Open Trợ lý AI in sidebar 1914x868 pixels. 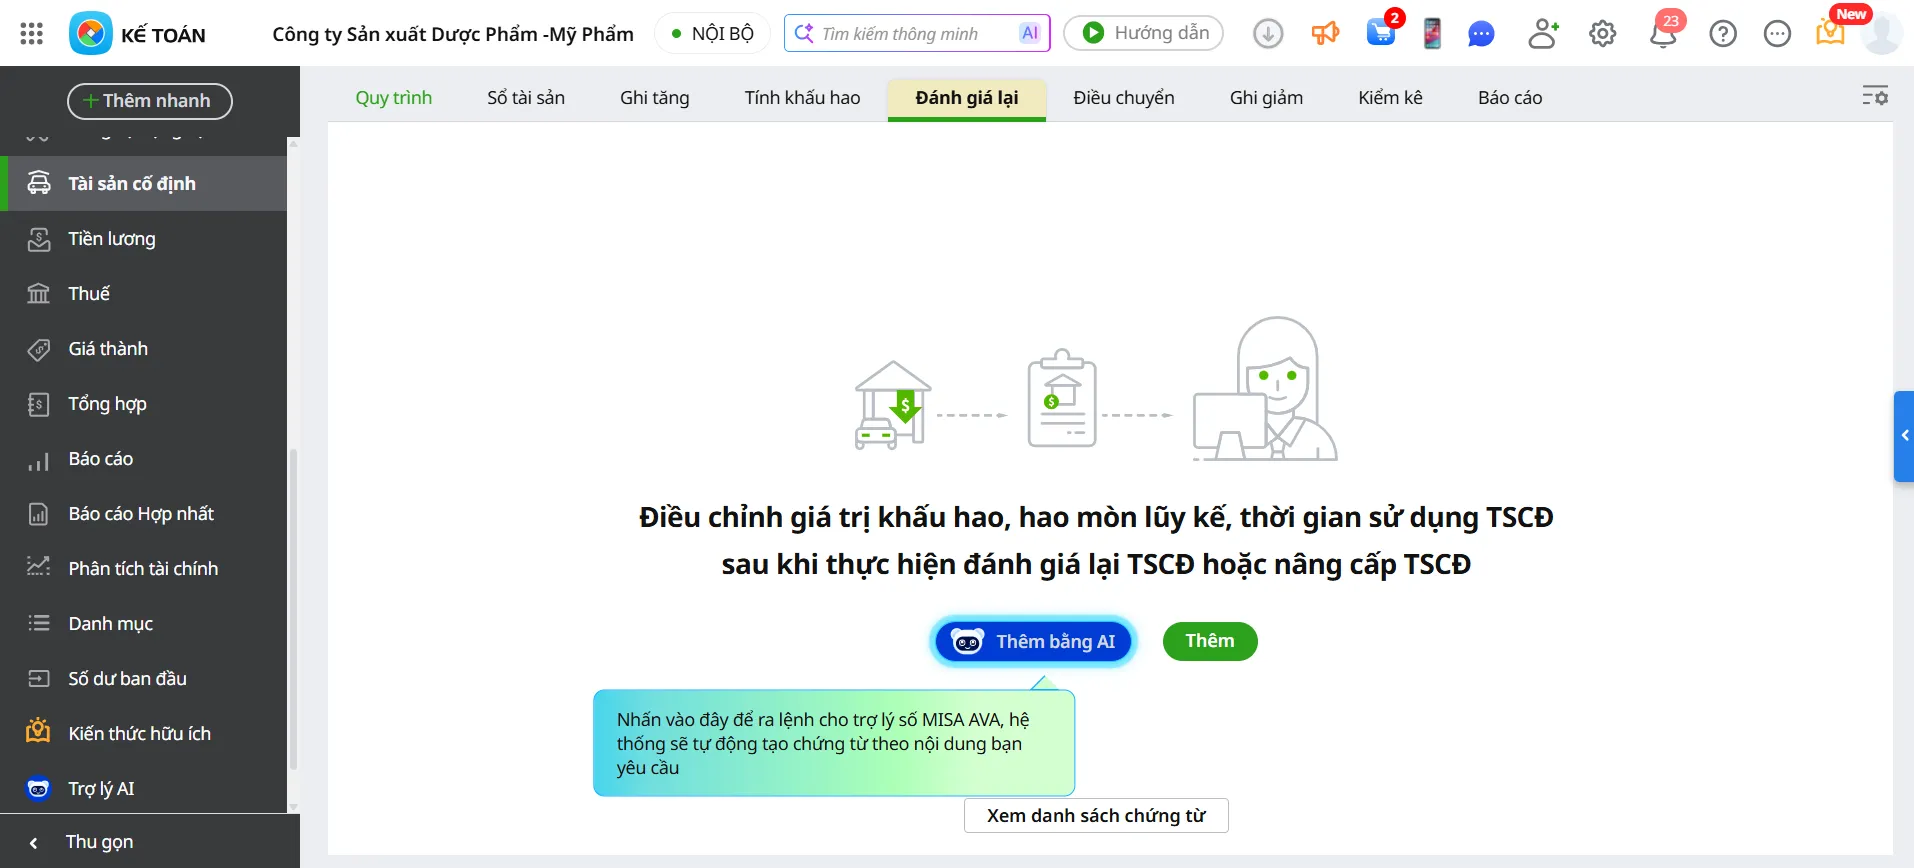pos(144,788)
